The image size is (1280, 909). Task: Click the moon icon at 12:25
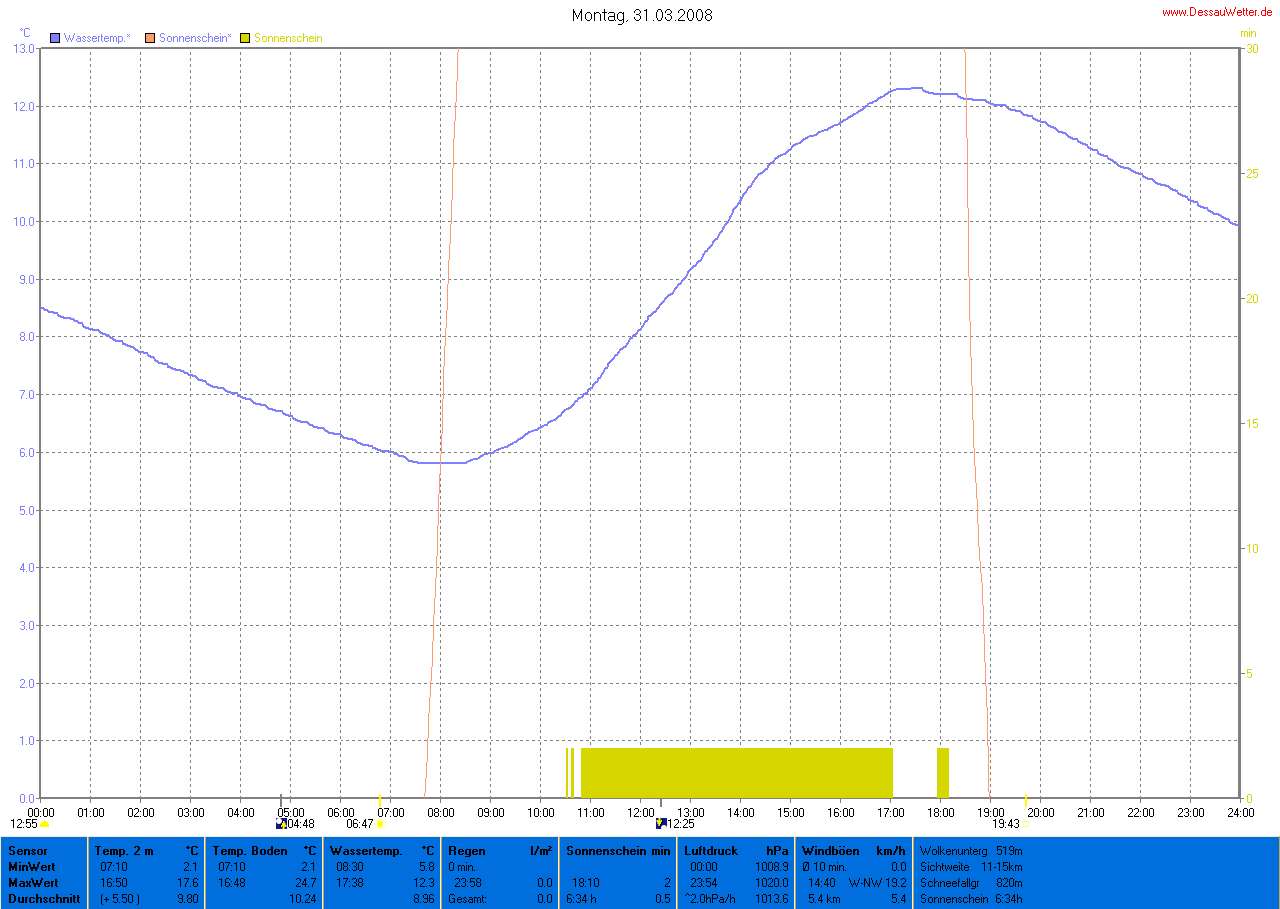tap(660, 824)
